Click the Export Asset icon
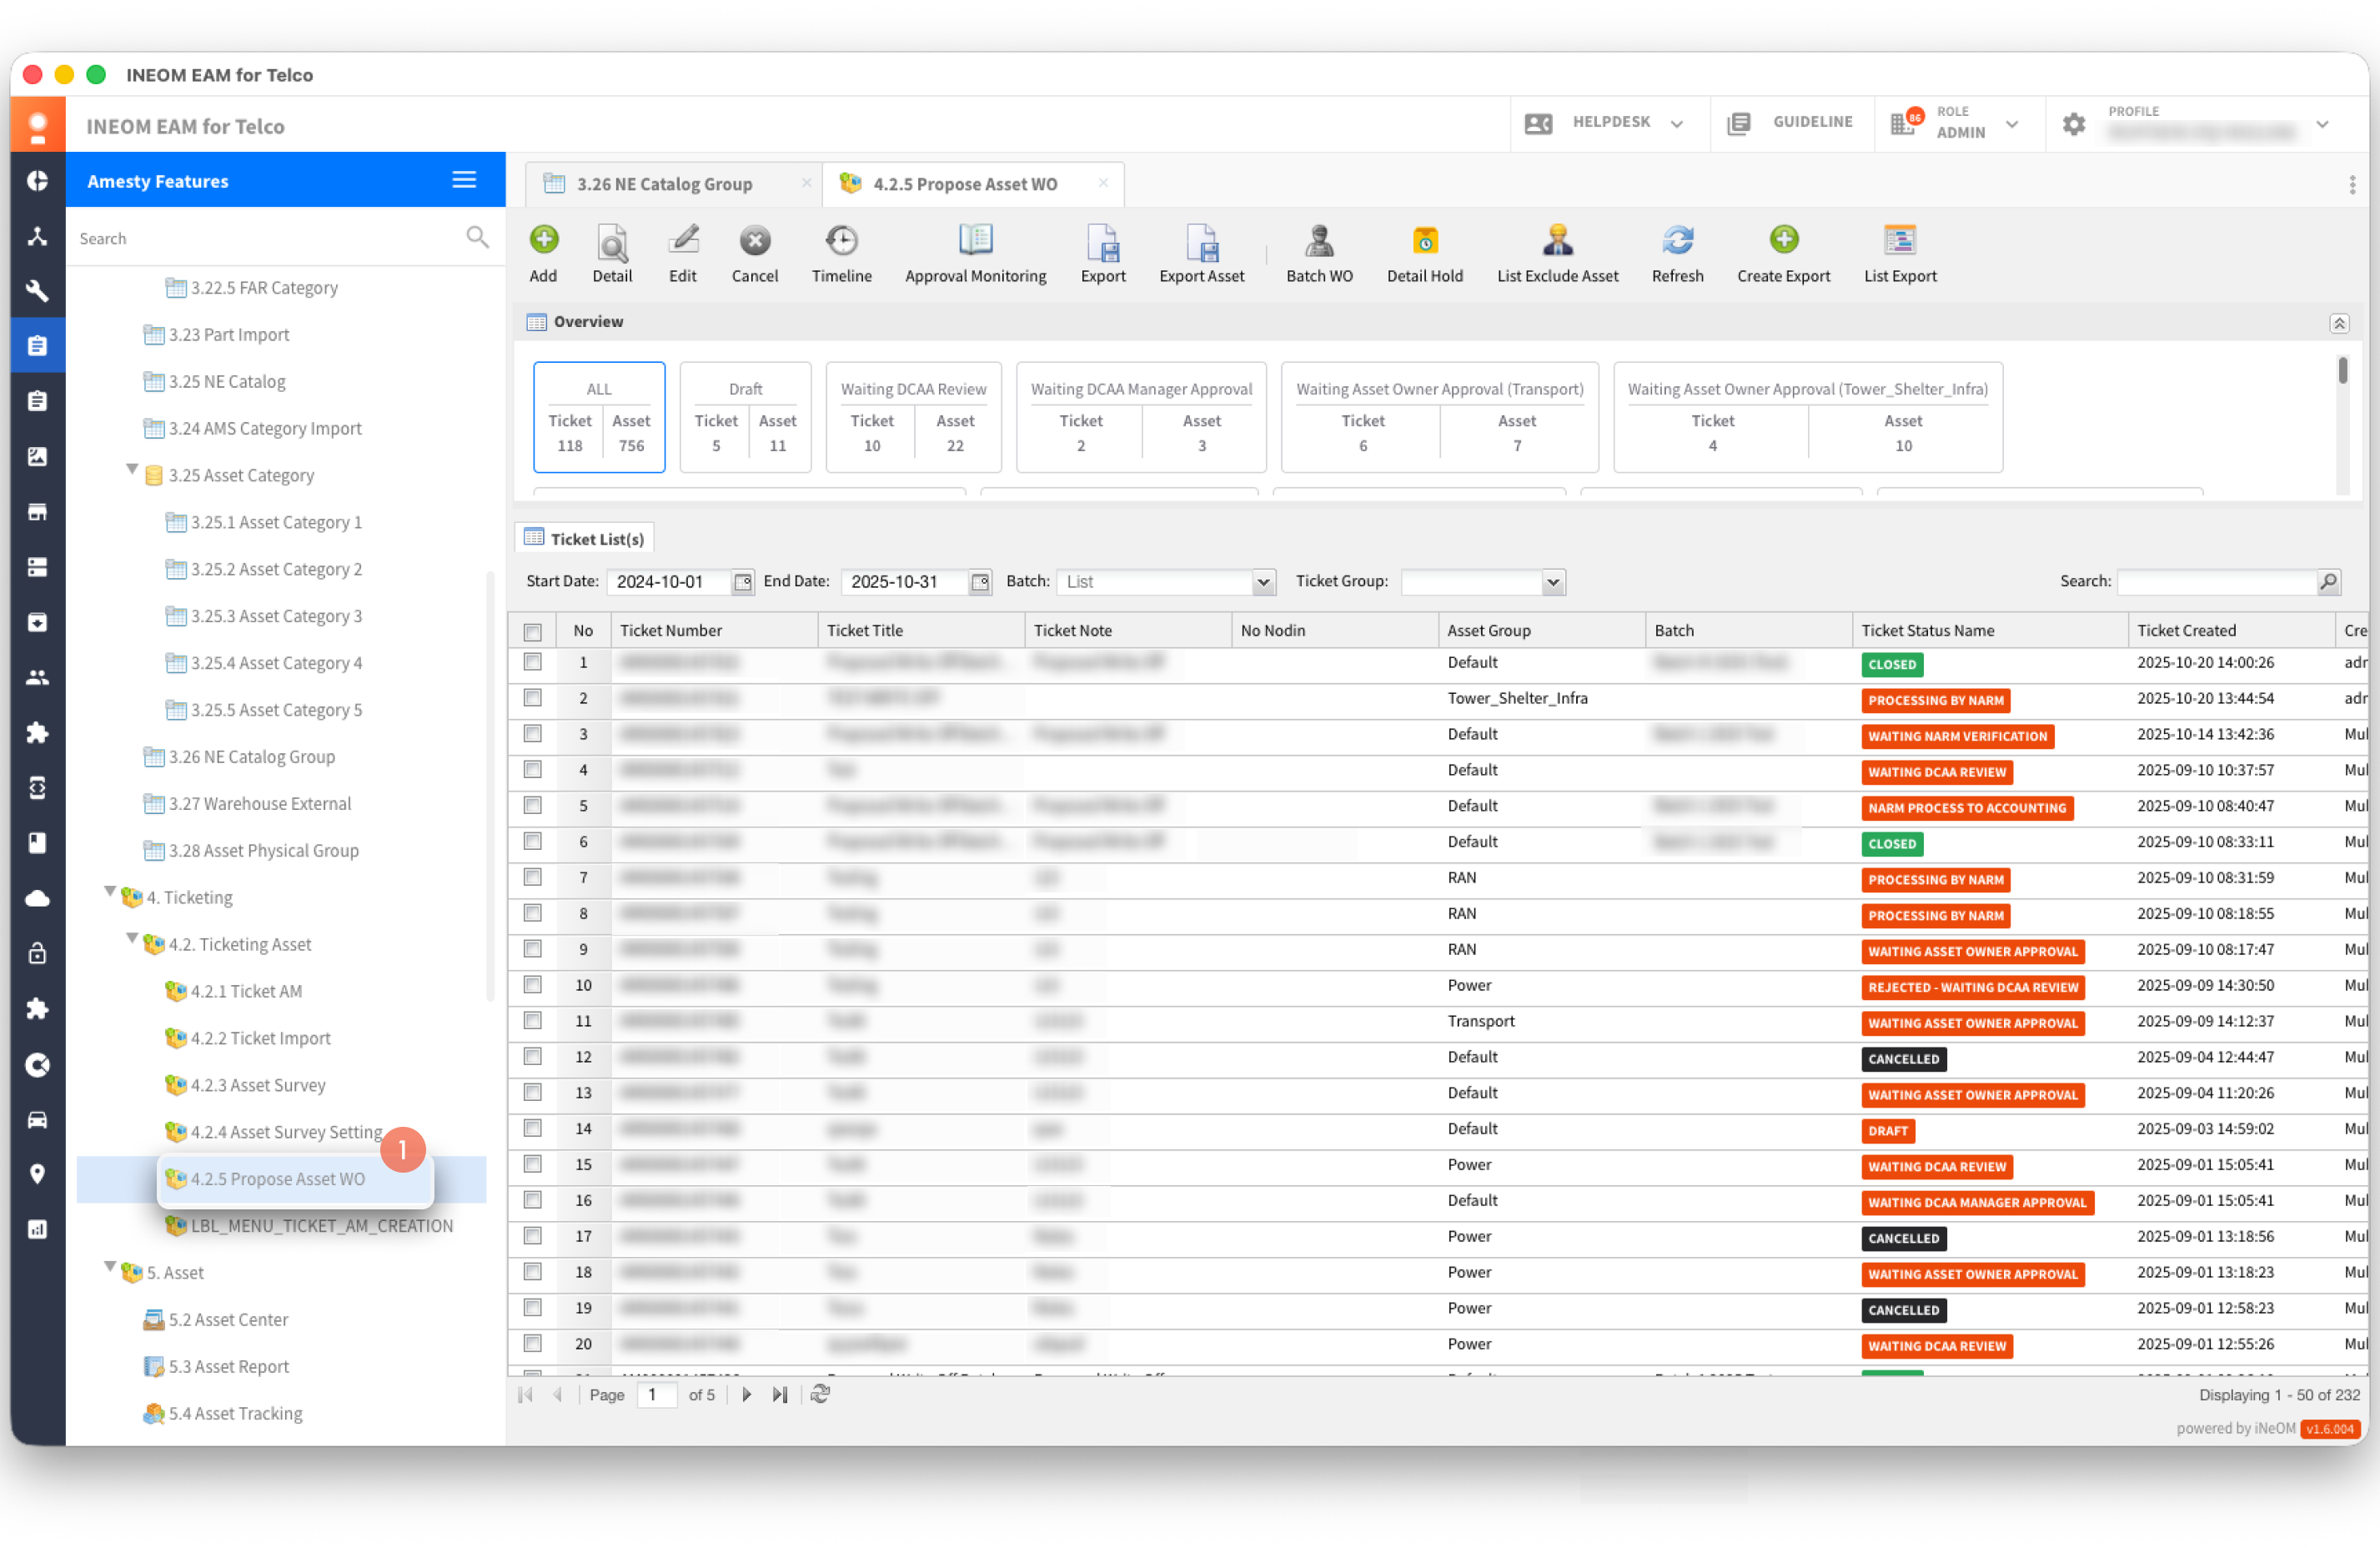Screen dimensions: 2380x1548 pos(1201,241)
